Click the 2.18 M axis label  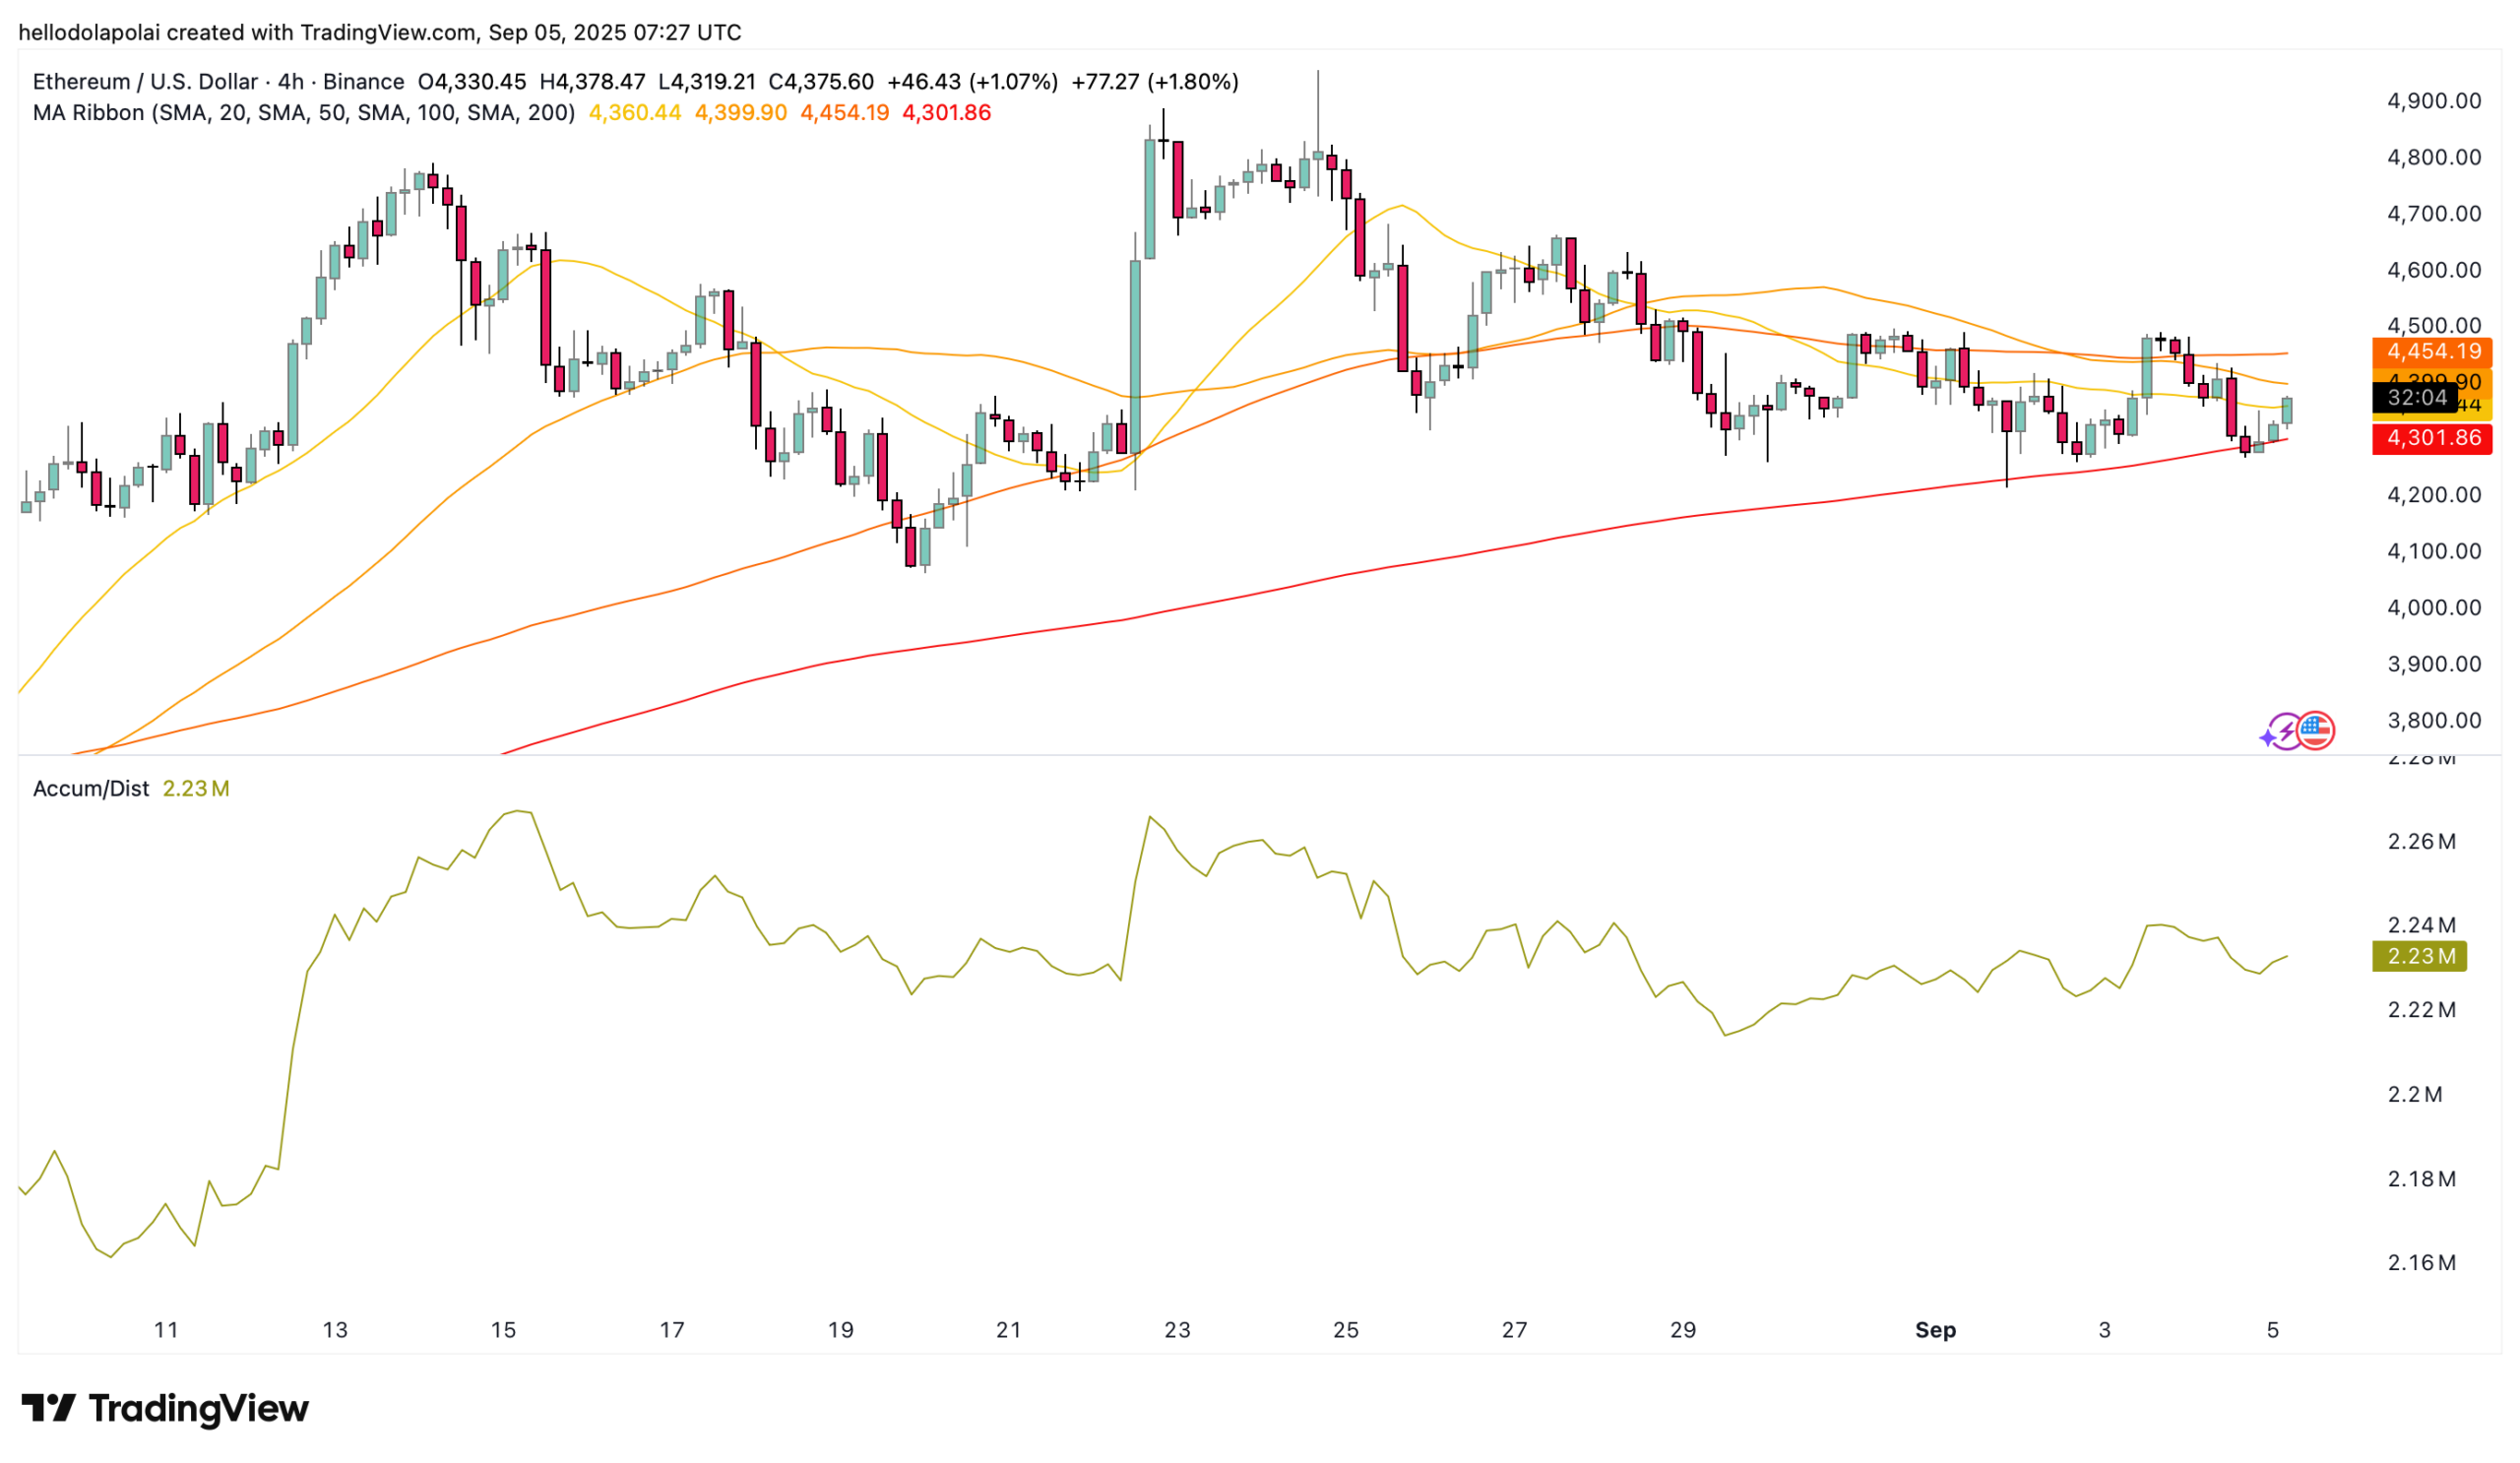2422,1179
